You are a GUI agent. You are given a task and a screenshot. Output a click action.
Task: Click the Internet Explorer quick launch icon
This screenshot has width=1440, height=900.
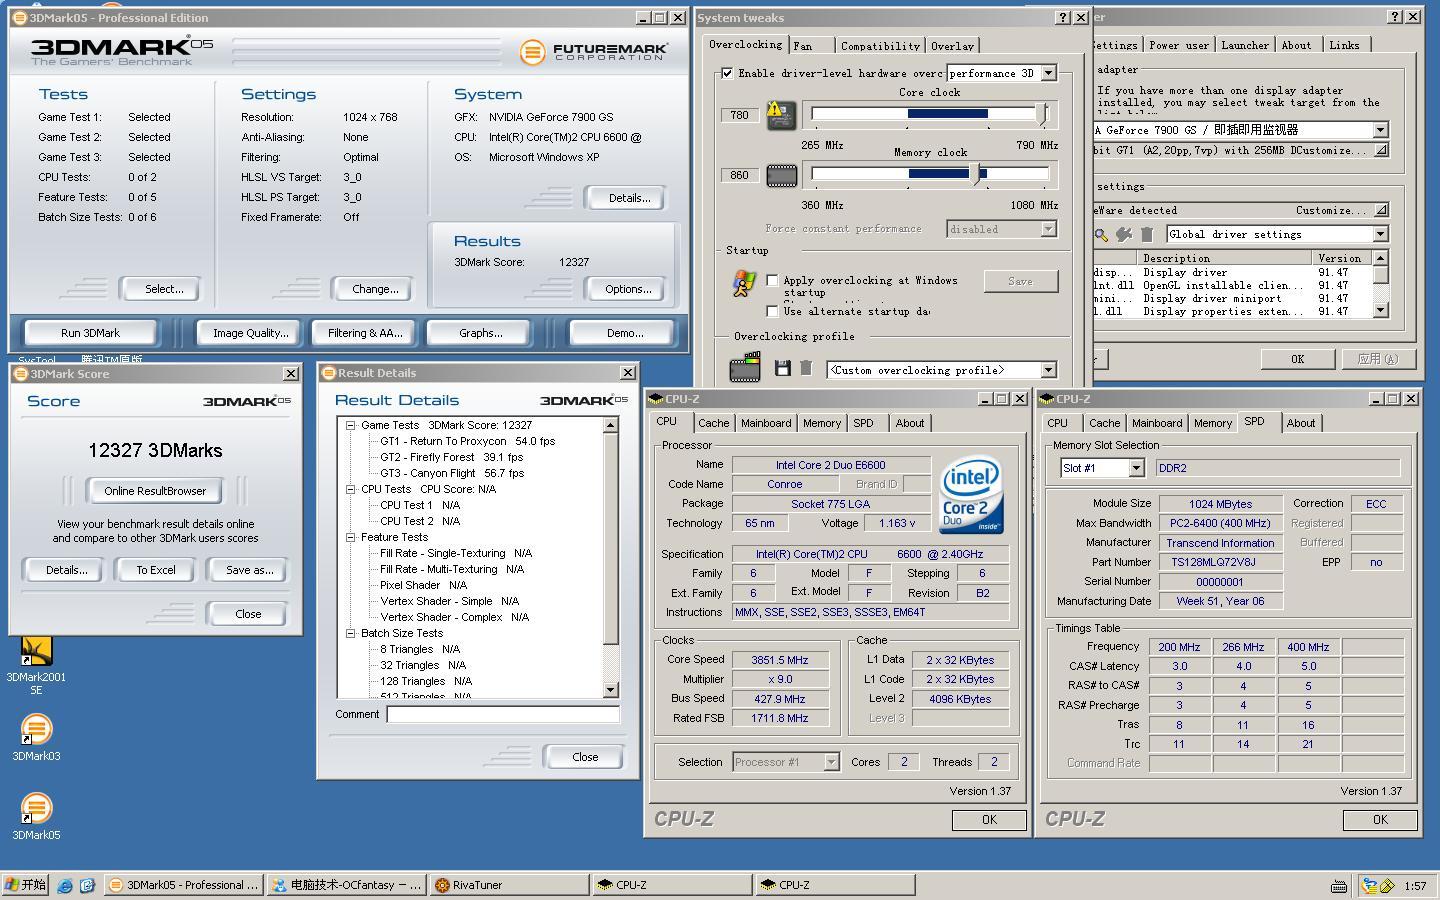65,885
